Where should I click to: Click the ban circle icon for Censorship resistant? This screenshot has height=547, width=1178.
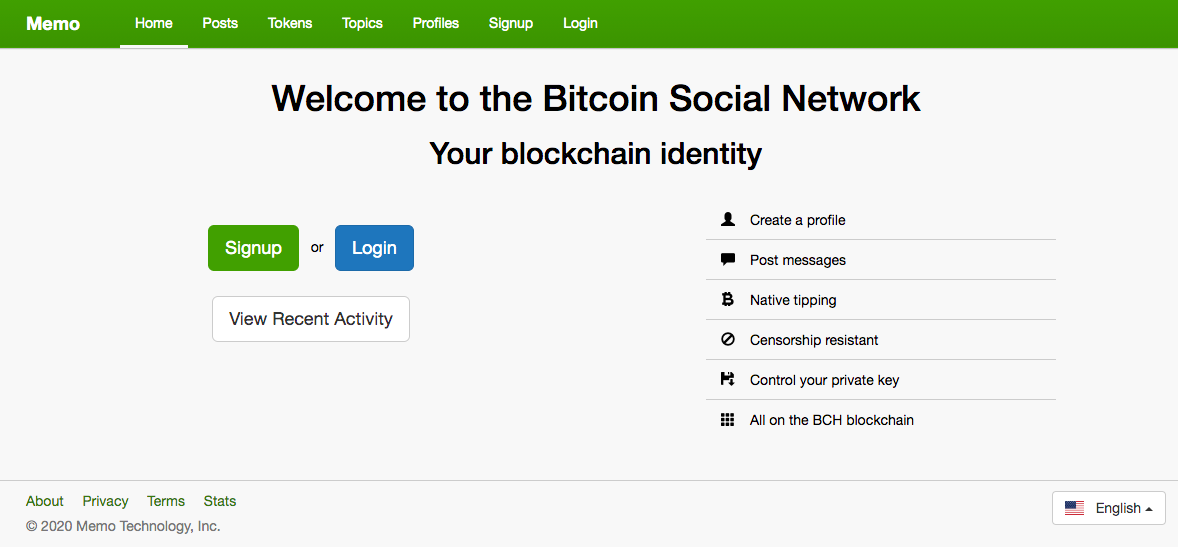[x=726, y=340]
